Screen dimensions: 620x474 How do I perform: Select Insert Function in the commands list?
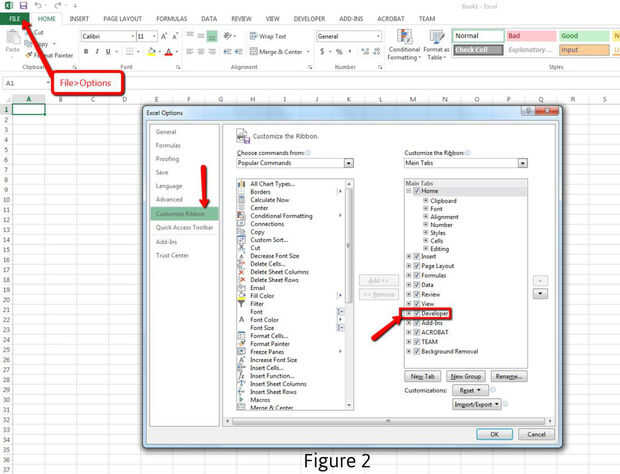[272, 376]
